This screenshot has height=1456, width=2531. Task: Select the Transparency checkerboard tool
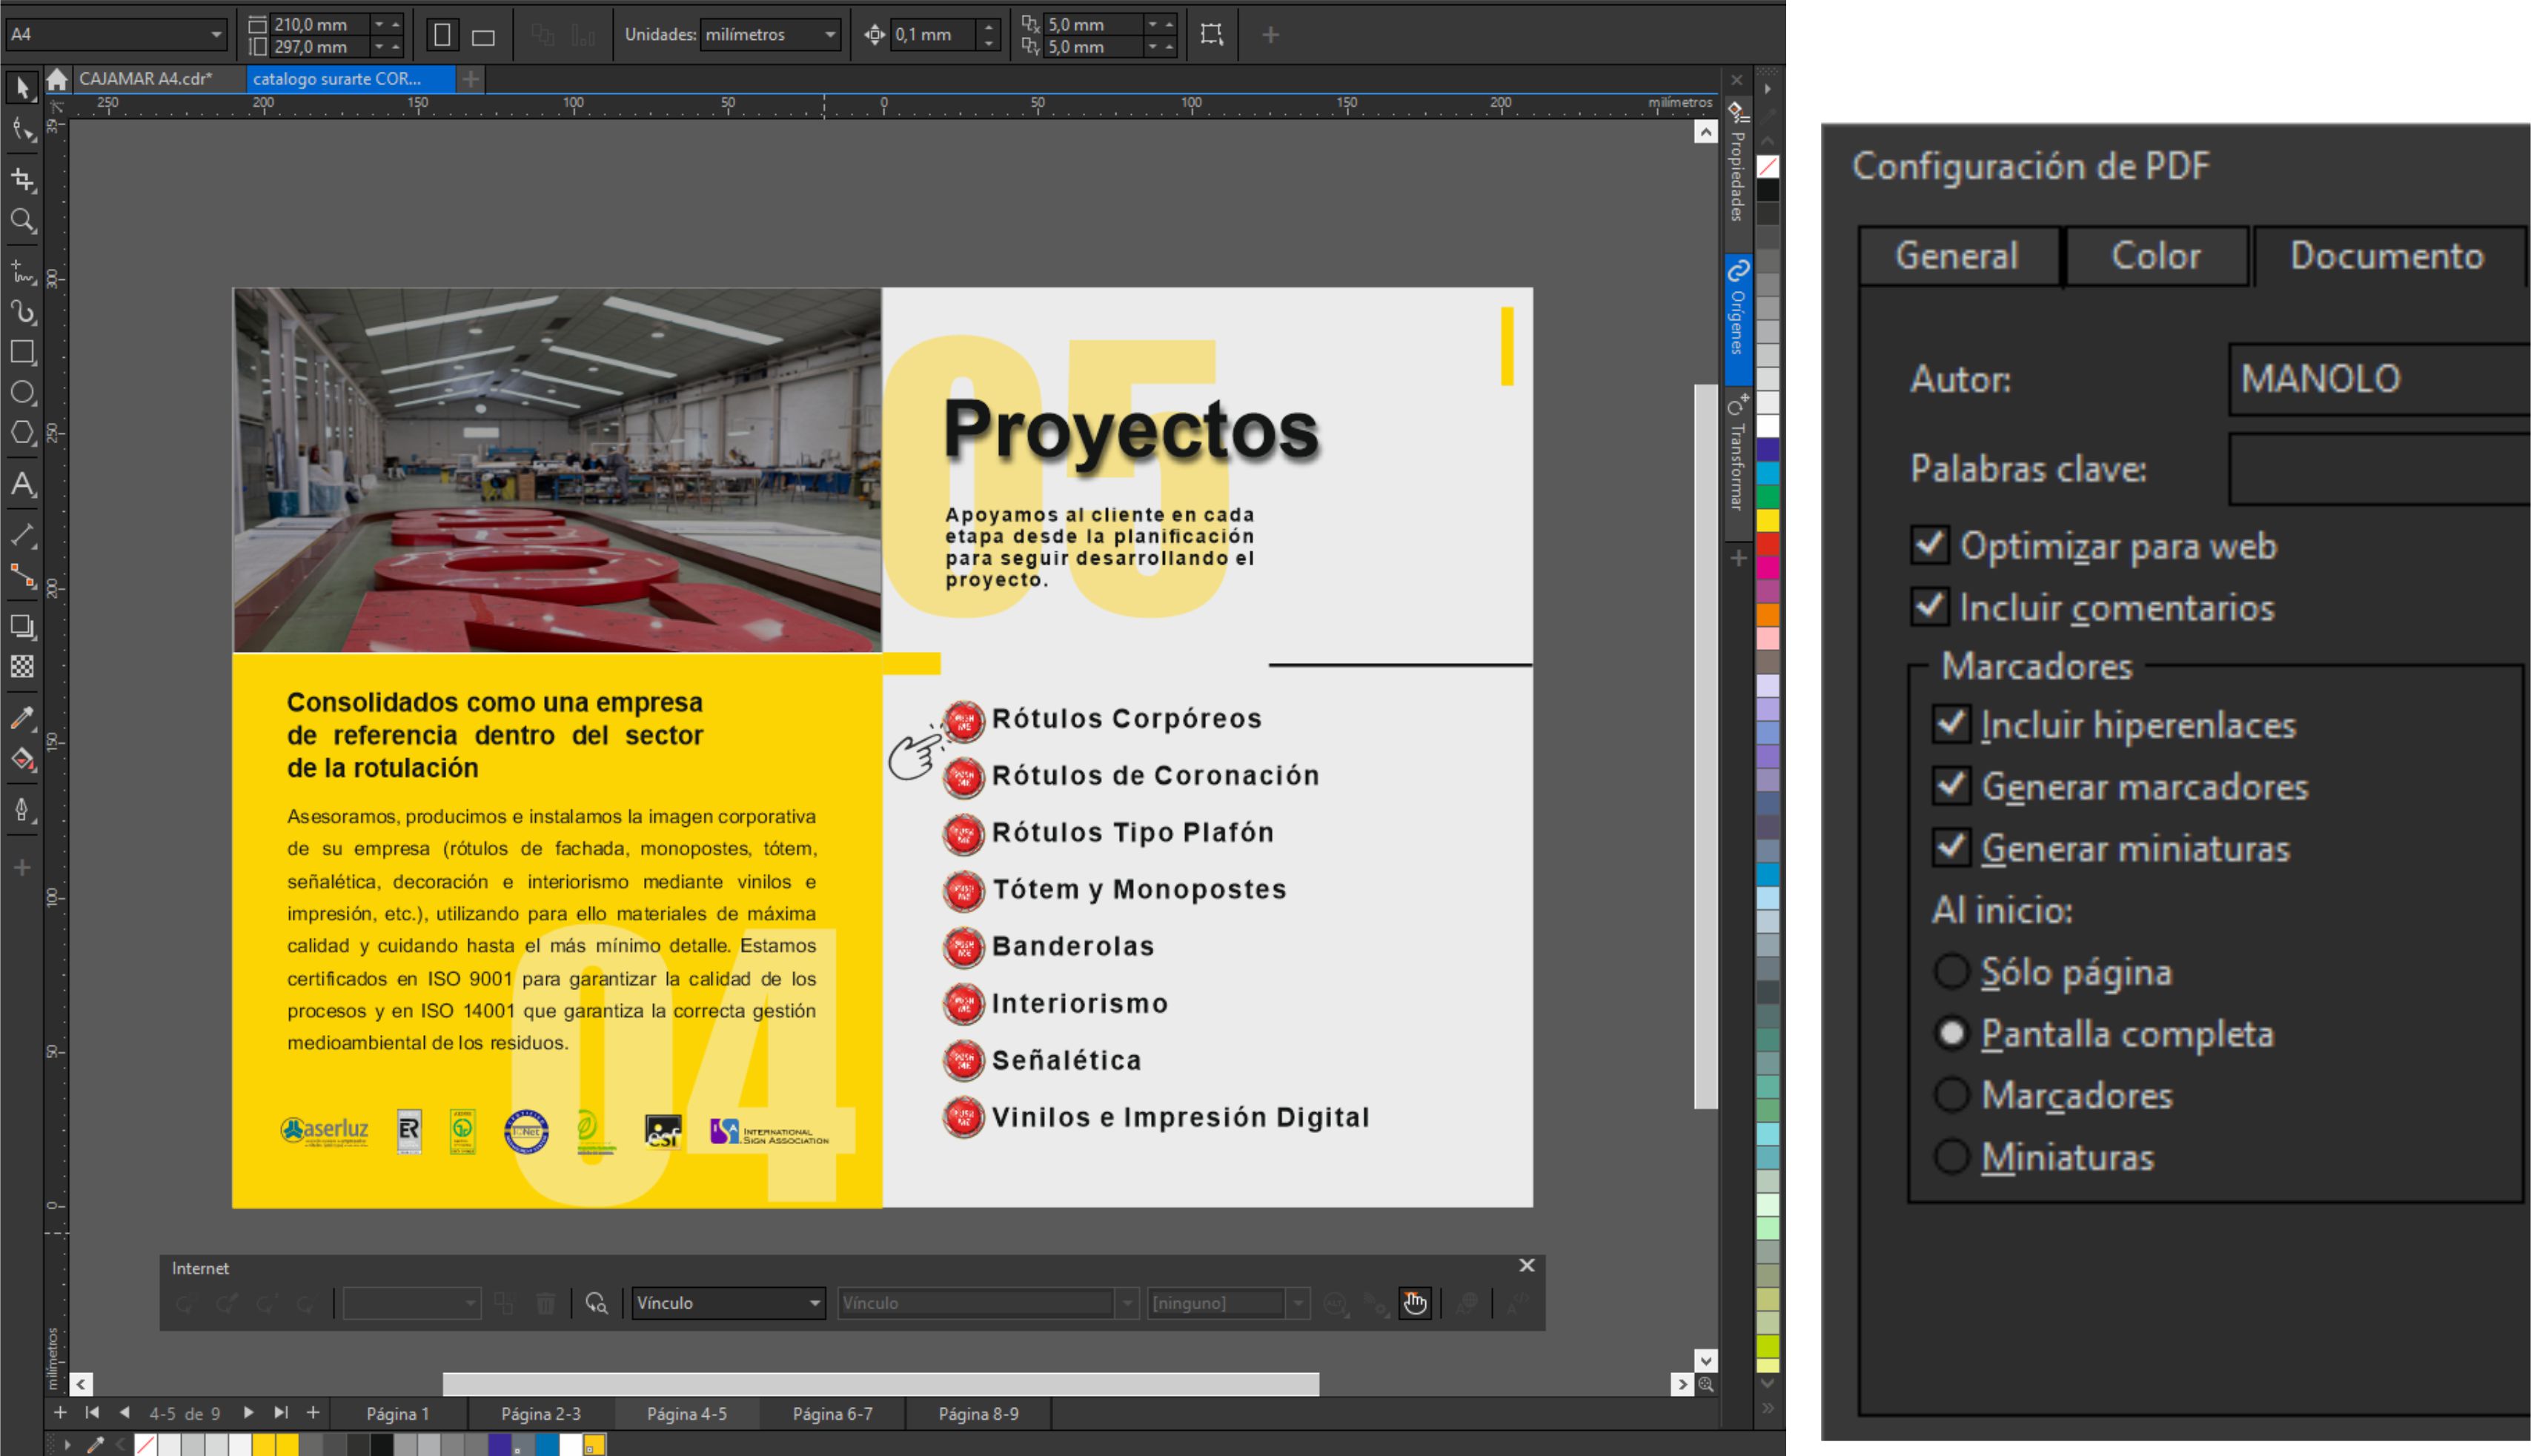point(22,666)
